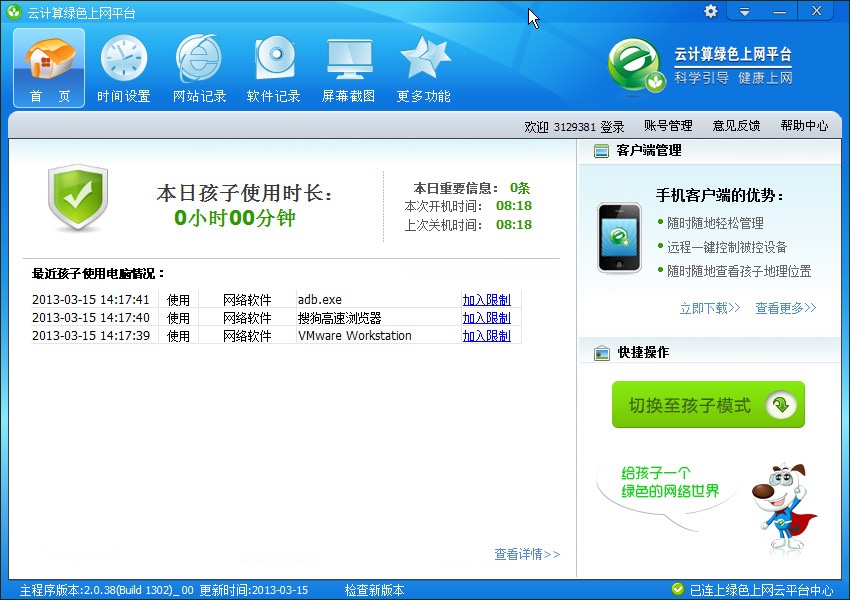Click the 立即下载>> link
Image resolution: width=850 pixels, height=600 pixels.
[710, 308]
